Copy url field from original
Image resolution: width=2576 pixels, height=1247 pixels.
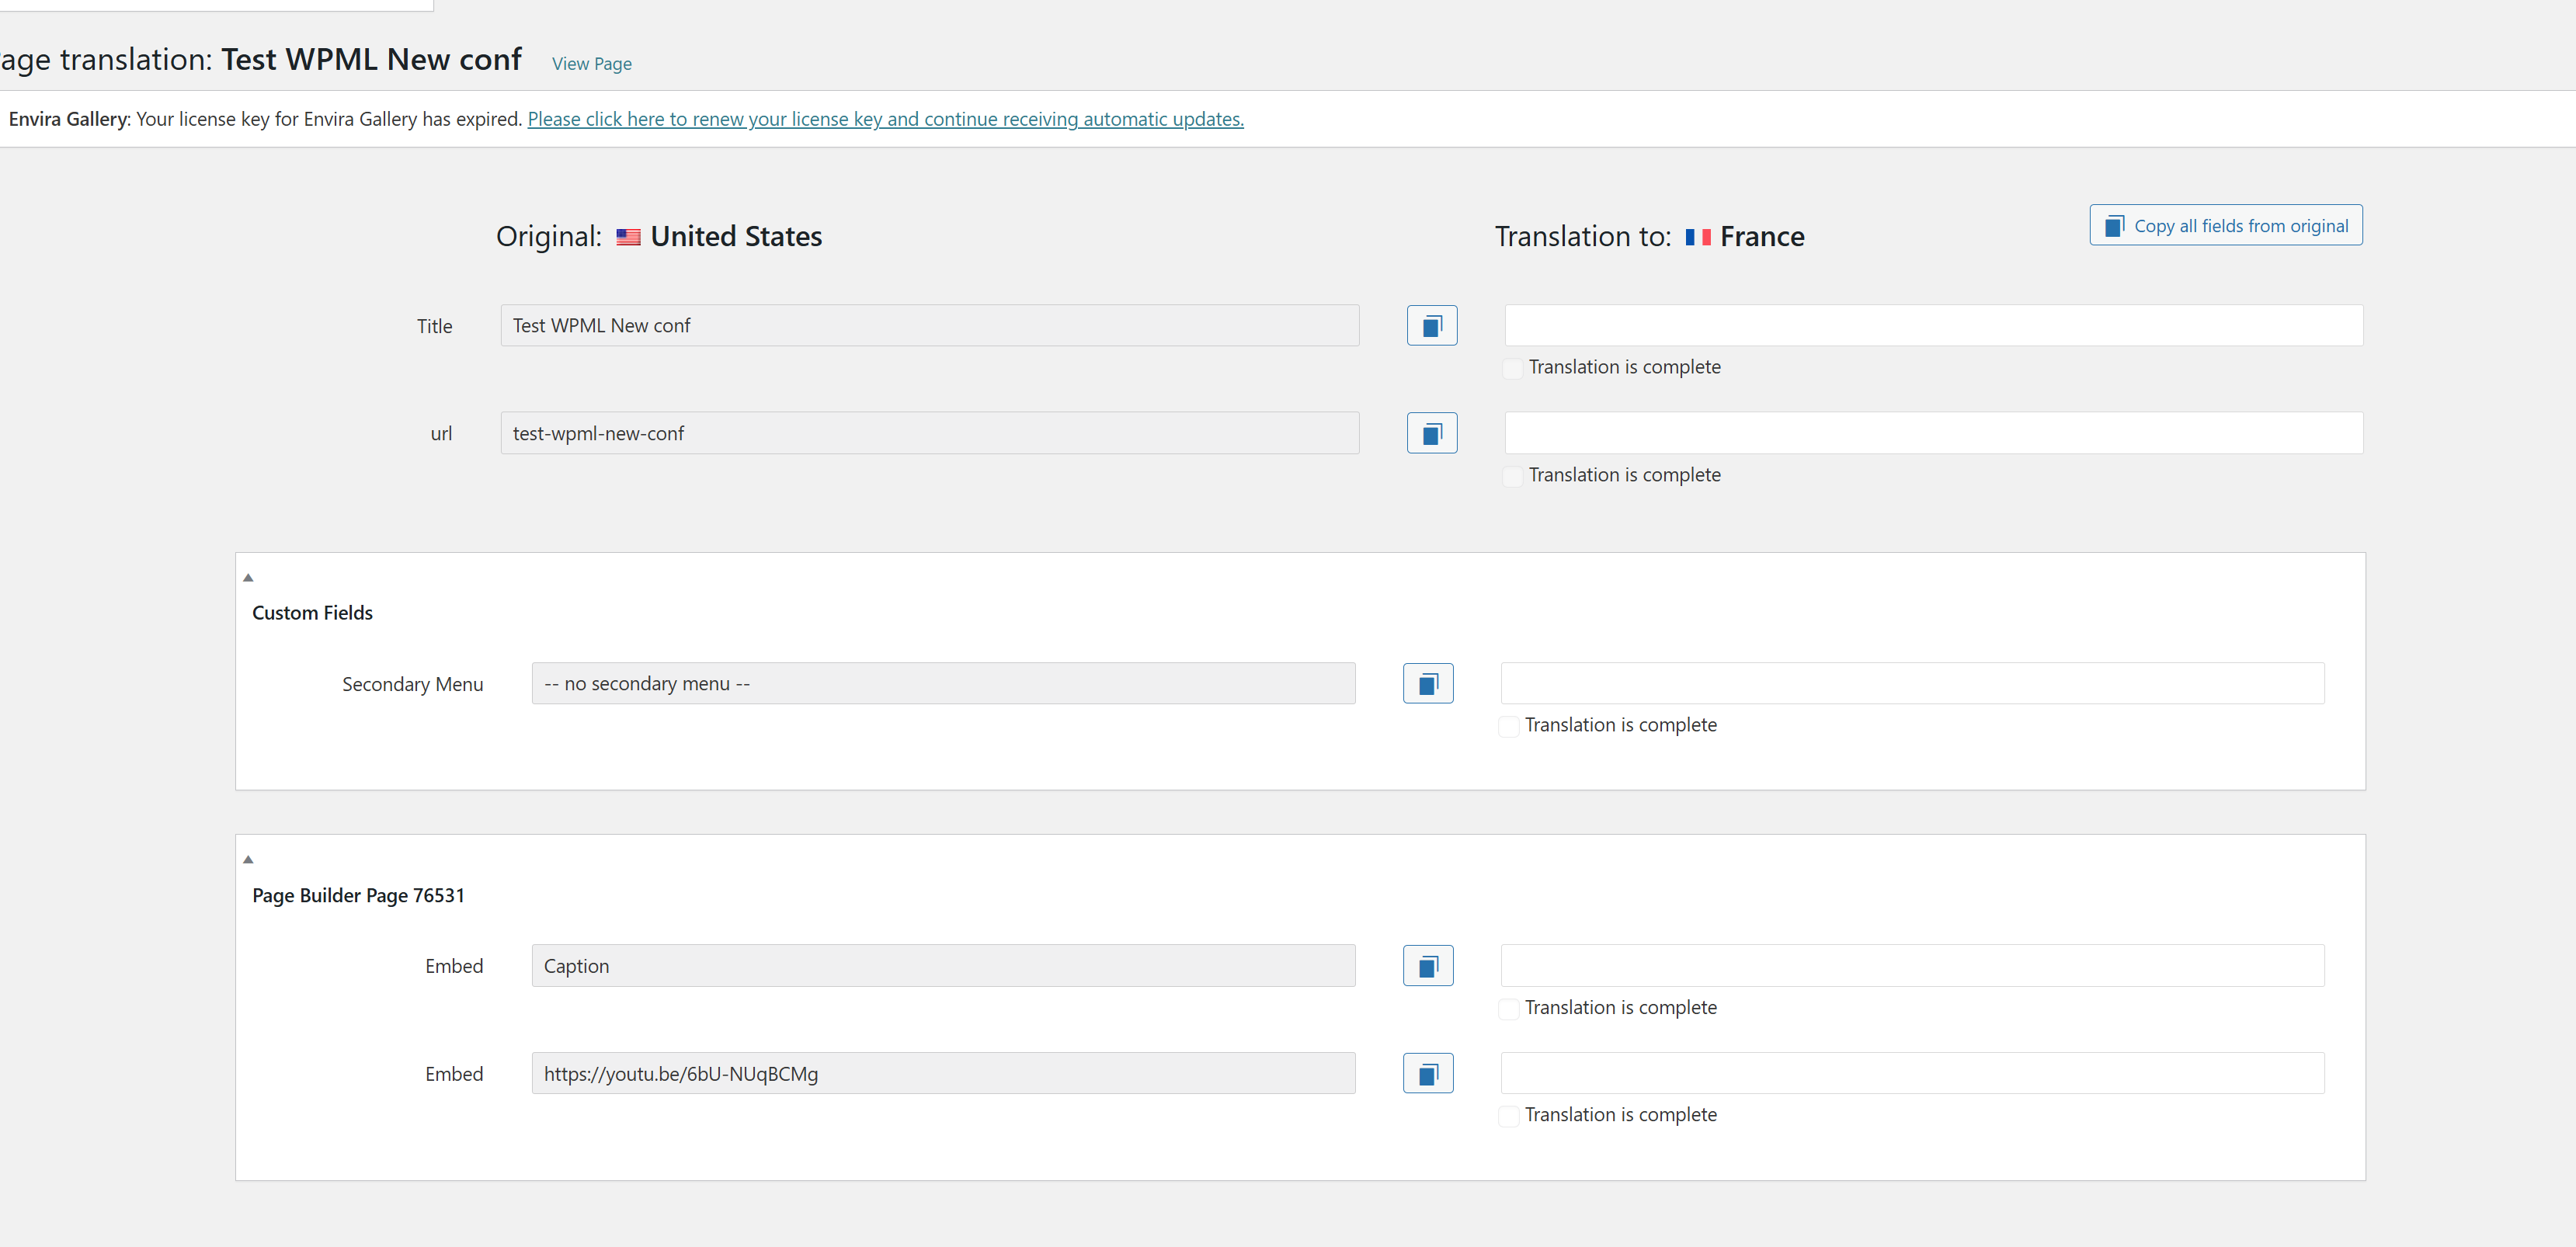pyautogui.click(x=1431, y=433)
